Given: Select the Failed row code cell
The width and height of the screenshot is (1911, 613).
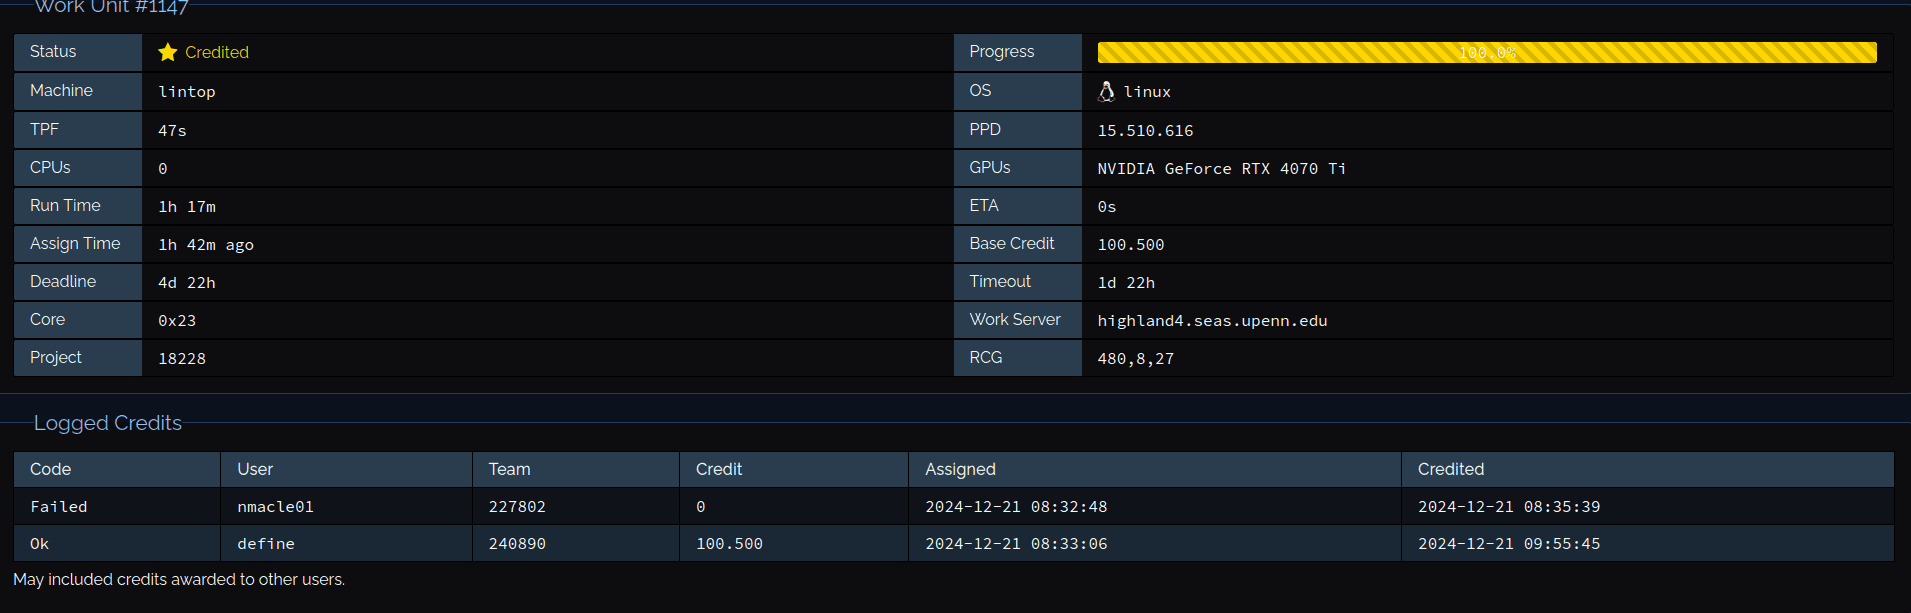Looking at the screenshot, I should click(59, 507).
